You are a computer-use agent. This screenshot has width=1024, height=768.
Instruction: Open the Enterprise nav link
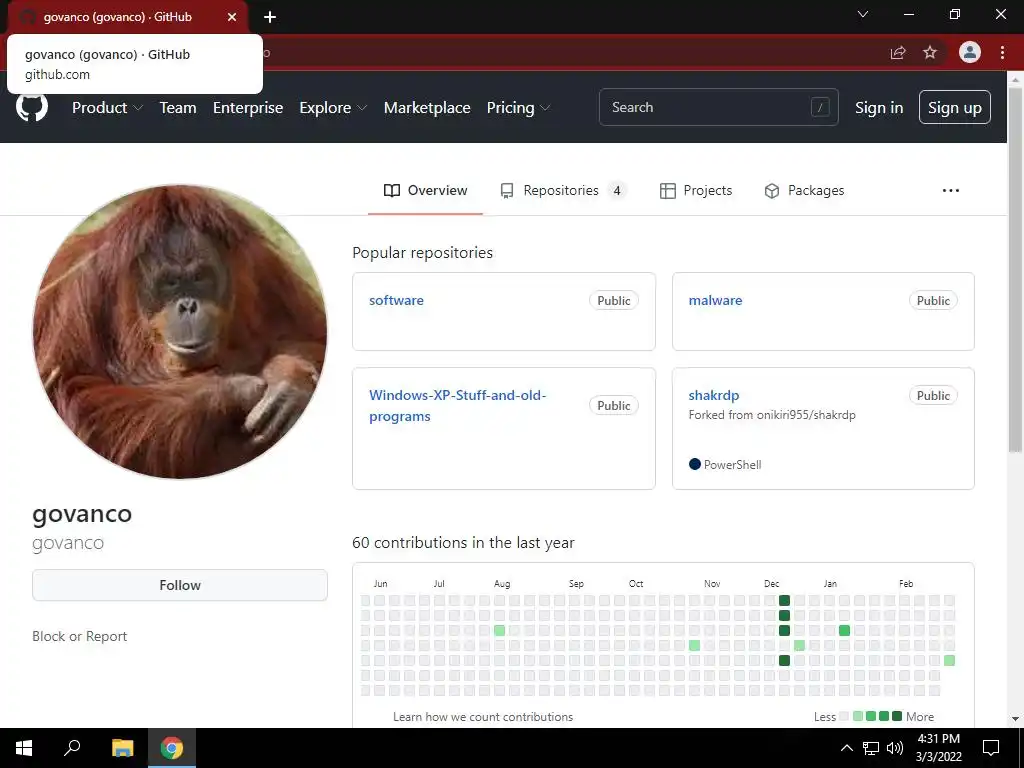248,108
